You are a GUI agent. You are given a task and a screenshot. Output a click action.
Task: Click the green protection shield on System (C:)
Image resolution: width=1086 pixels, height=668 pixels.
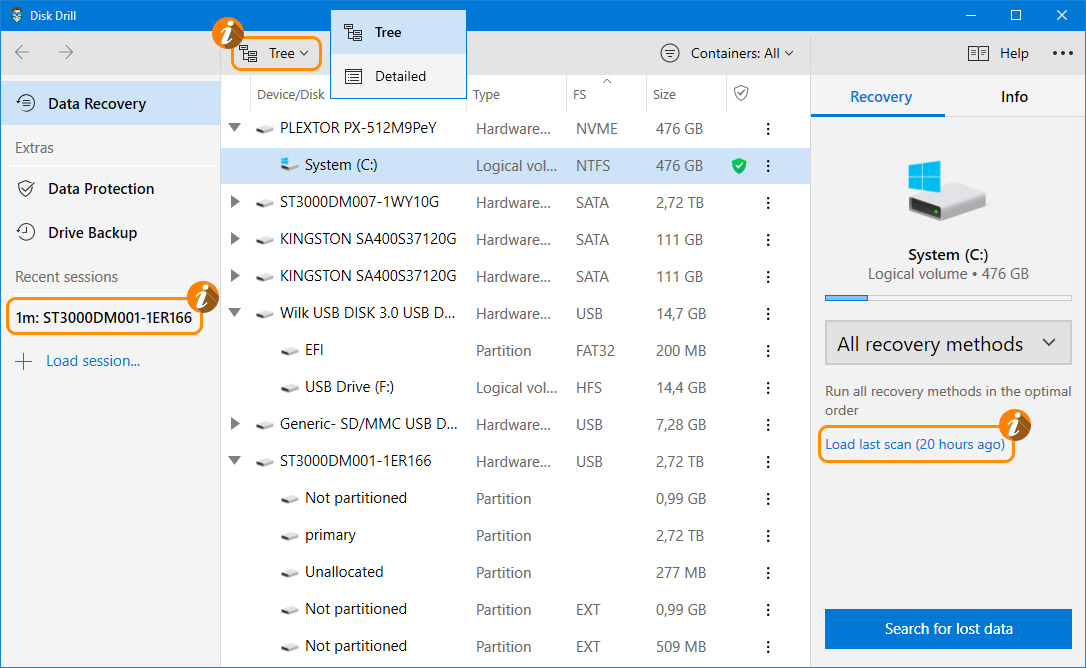(739, 166)
